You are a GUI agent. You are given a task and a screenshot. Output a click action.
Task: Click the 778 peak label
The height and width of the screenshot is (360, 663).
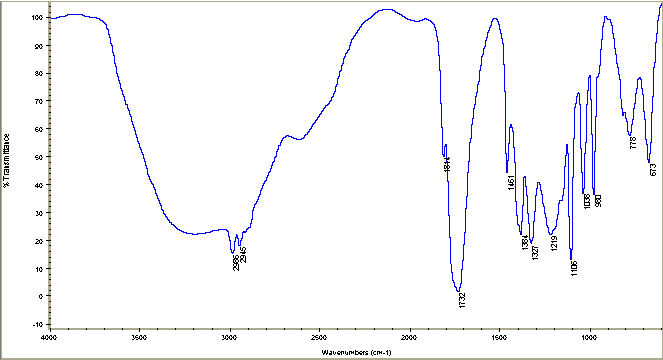633,143
